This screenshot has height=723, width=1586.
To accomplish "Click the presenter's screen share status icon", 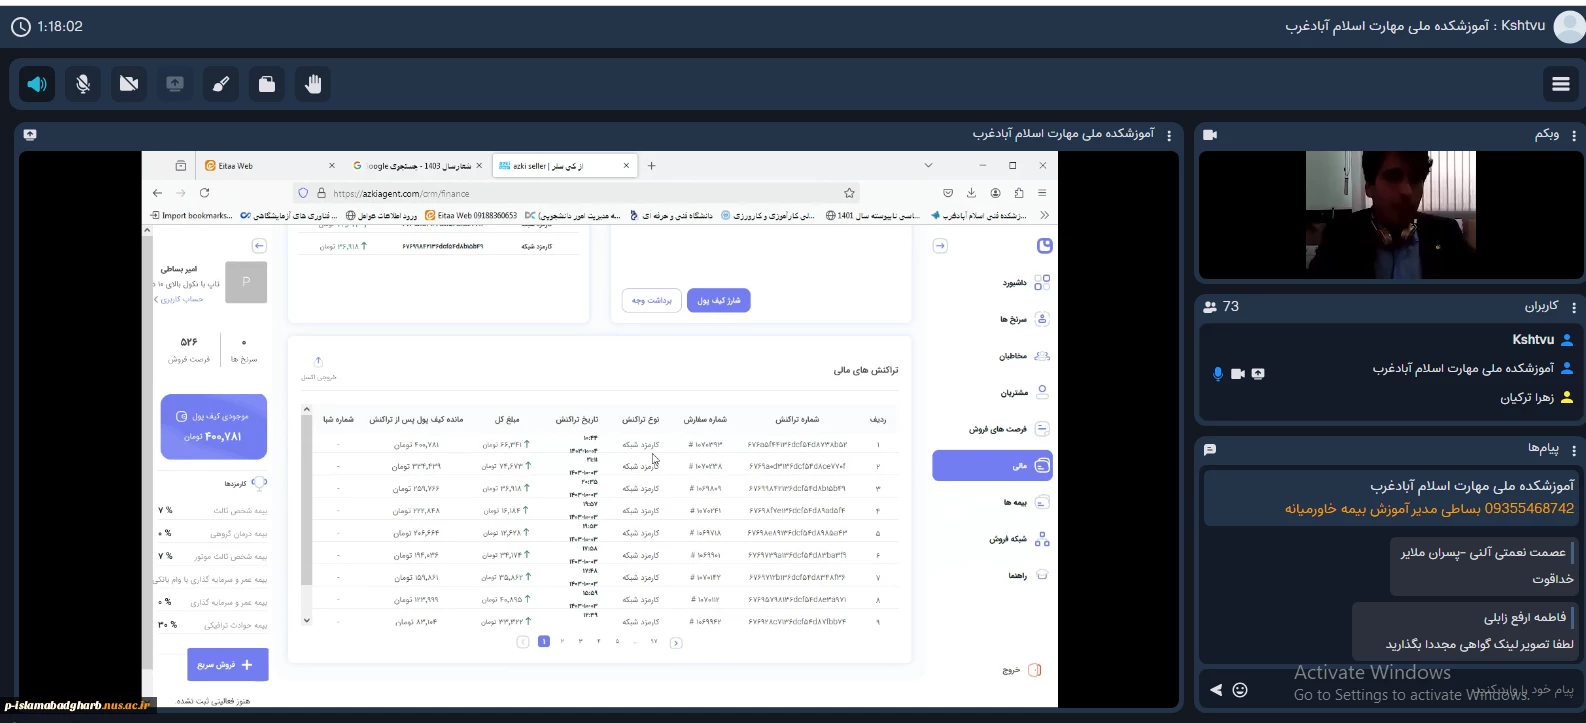I will click(1258, 374).
